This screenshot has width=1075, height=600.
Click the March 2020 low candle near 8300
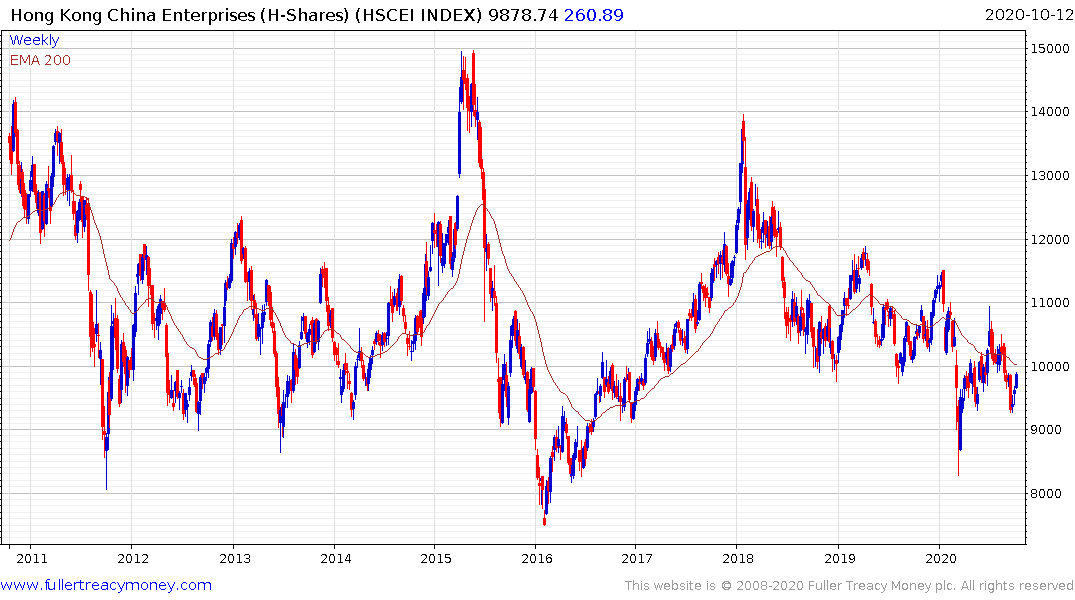pos(958,439)
